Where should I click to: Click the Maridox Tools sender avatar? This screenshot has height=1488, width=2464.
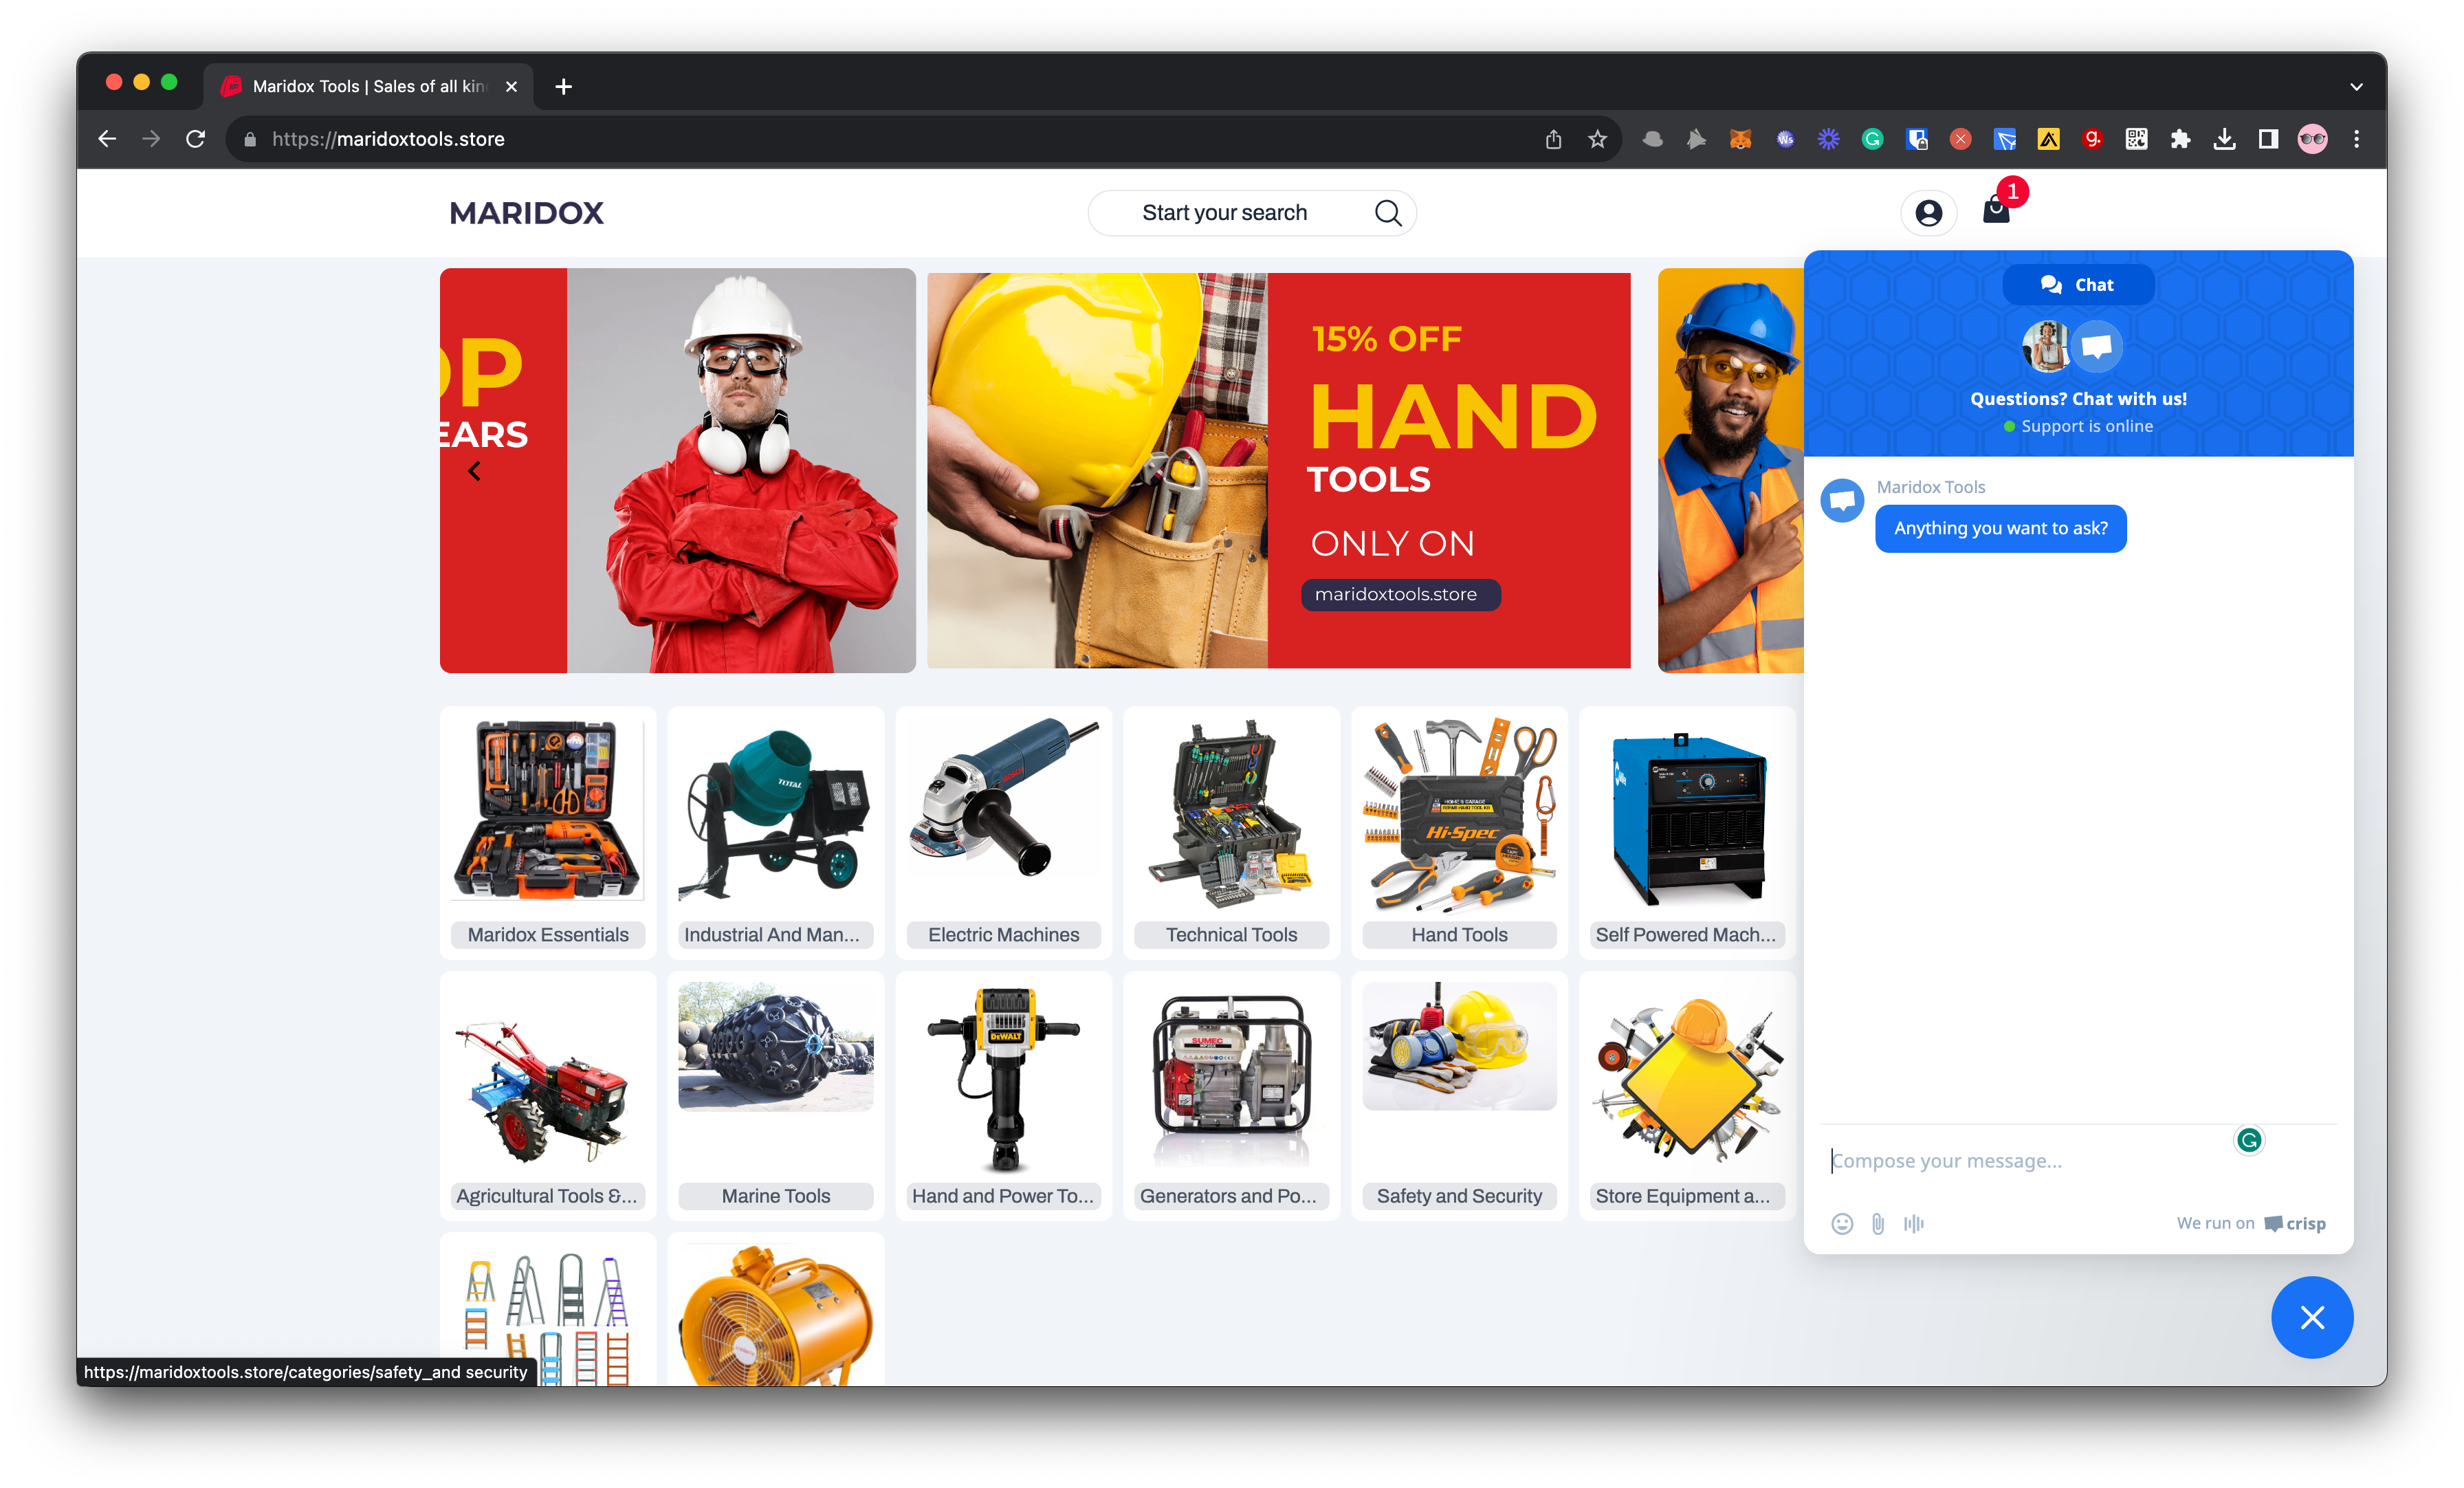pyautogui.click(x=1841, y=500)
